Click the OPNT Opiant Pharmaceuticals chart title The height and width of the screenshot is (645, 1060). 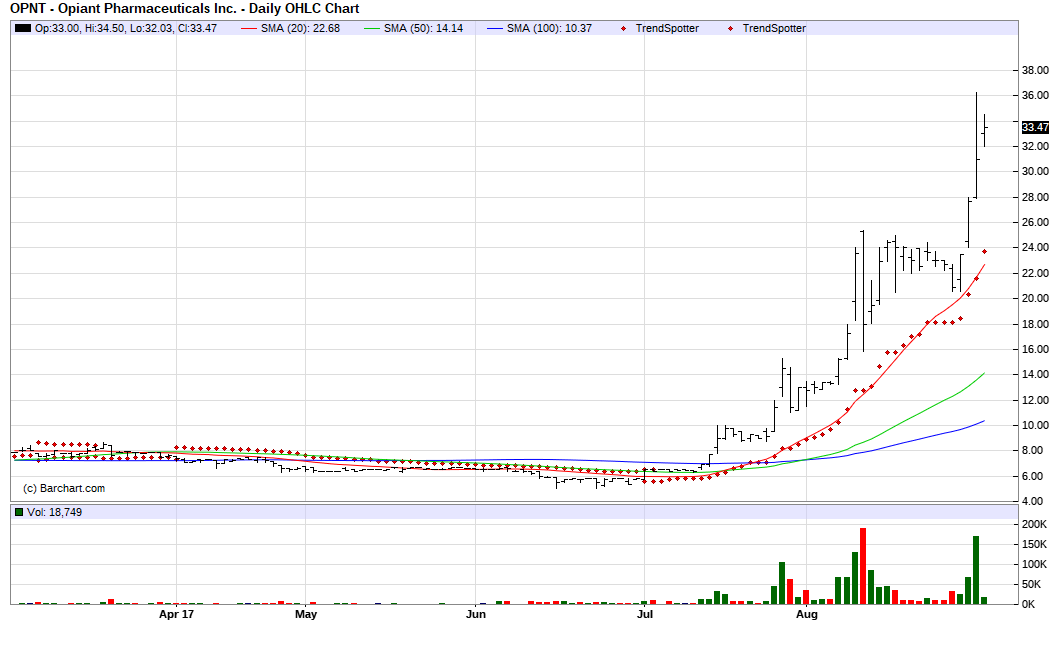coord(185,9)
